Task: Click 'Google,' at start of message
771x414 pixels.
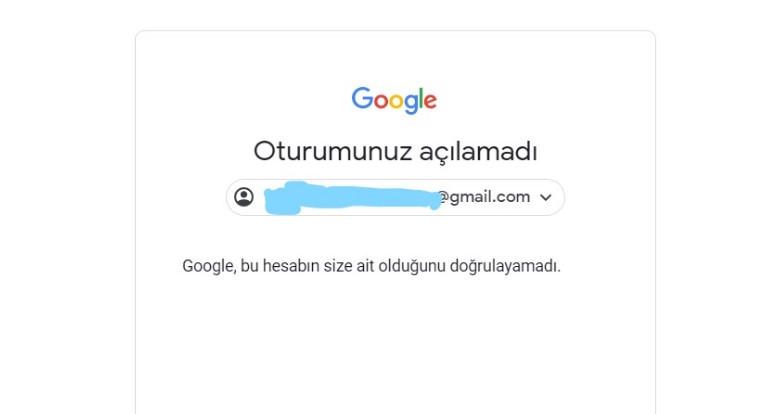Action: coord(209,266)
